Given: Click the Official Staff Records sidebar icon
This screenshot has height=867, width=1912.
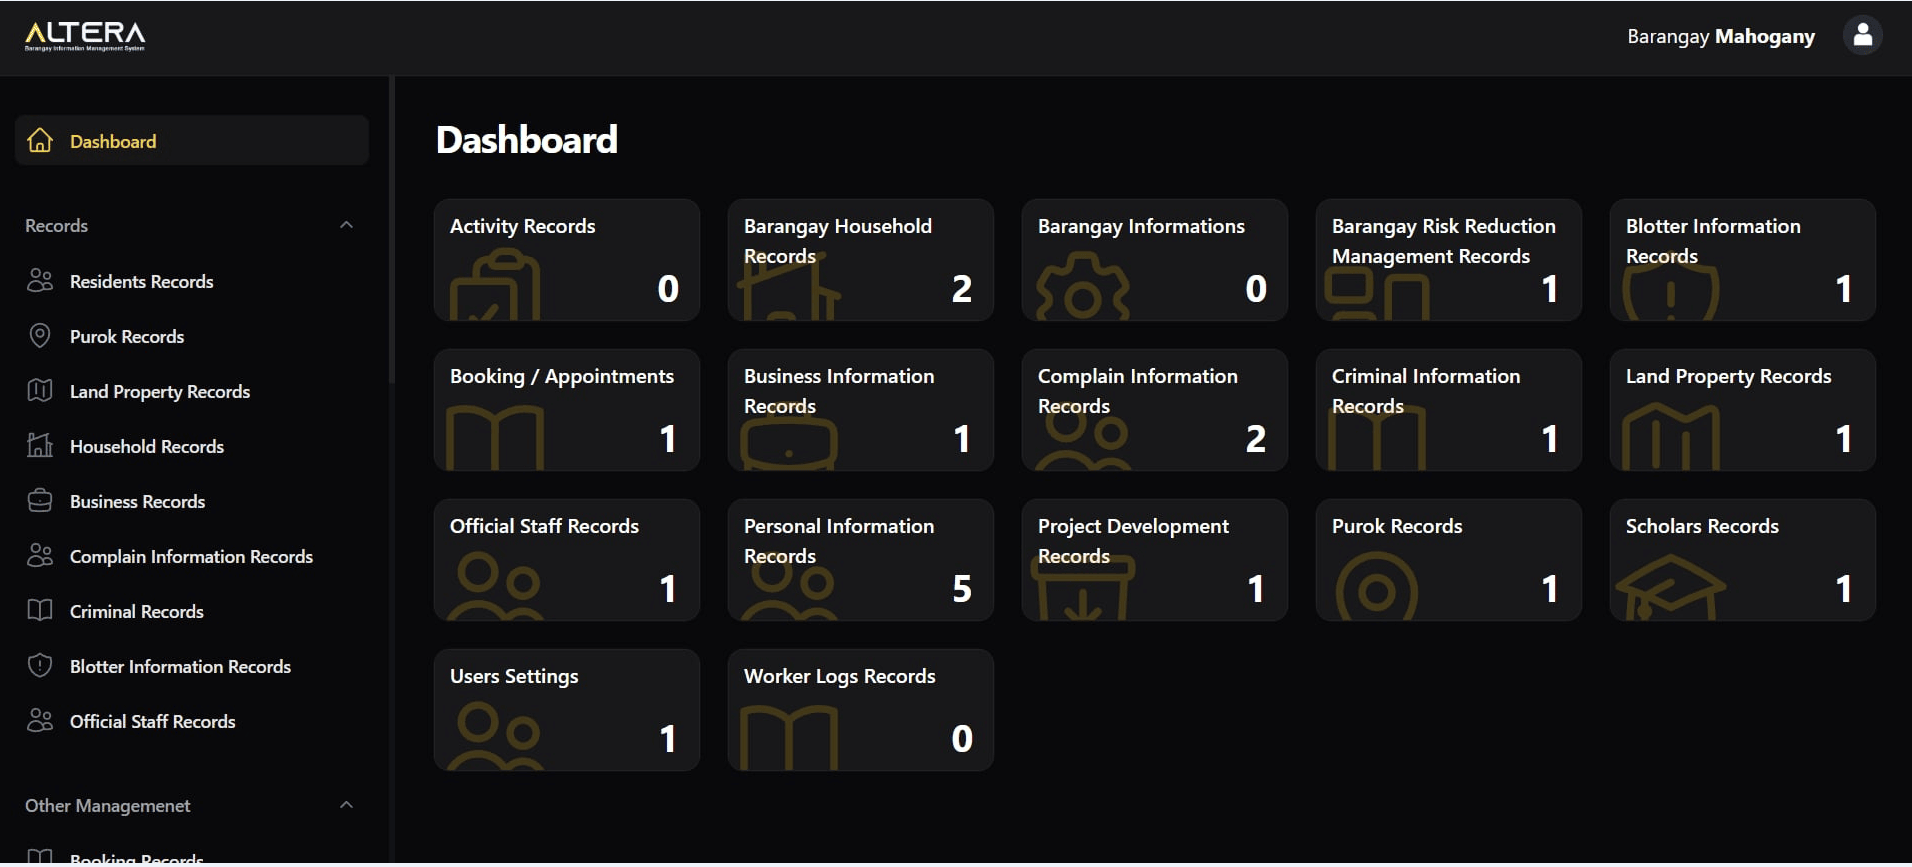Looking at the screenshot, I should [x=40, y=721].
